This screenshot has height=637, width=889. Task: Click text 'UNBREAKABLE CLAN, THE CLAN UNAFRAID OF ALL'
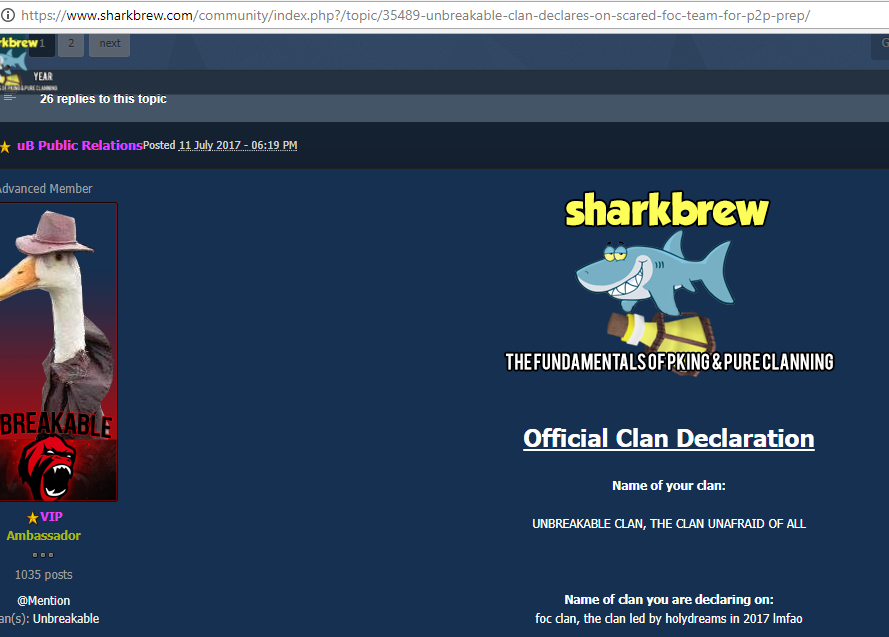(x=669, y=524)
